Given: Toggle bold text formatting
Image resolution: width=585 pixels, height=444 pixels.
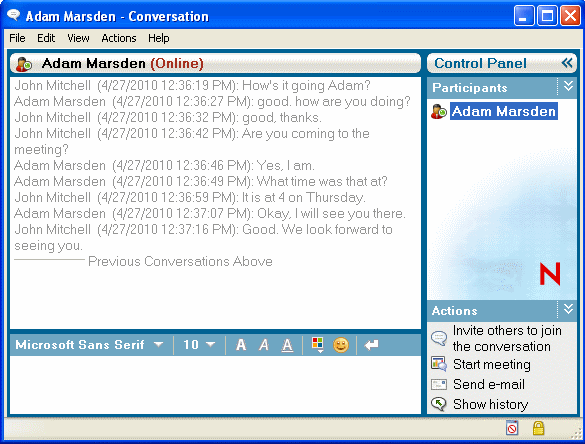Looking at the screenshot, I should pos(241,345).
